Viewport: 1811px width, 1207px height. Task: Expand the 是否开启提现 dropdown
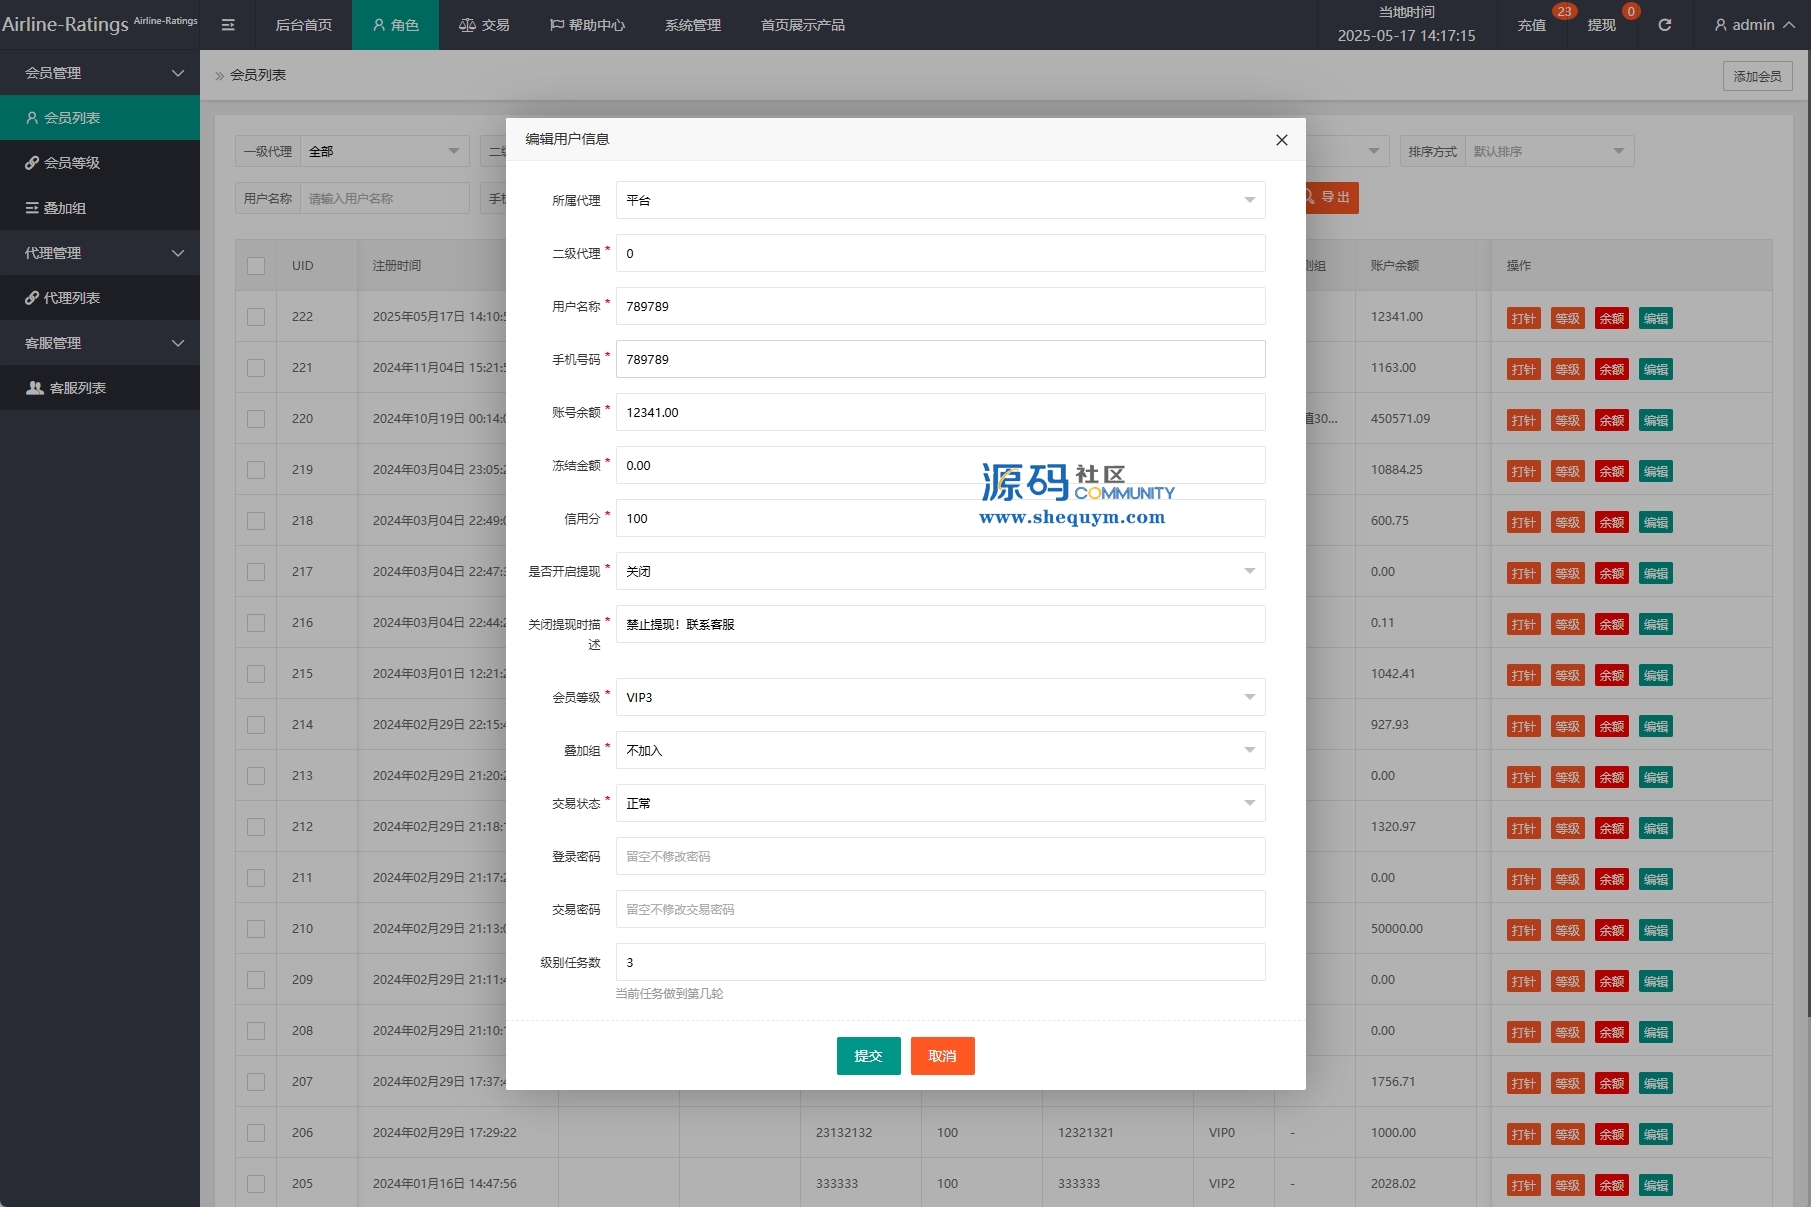point(939,571)
